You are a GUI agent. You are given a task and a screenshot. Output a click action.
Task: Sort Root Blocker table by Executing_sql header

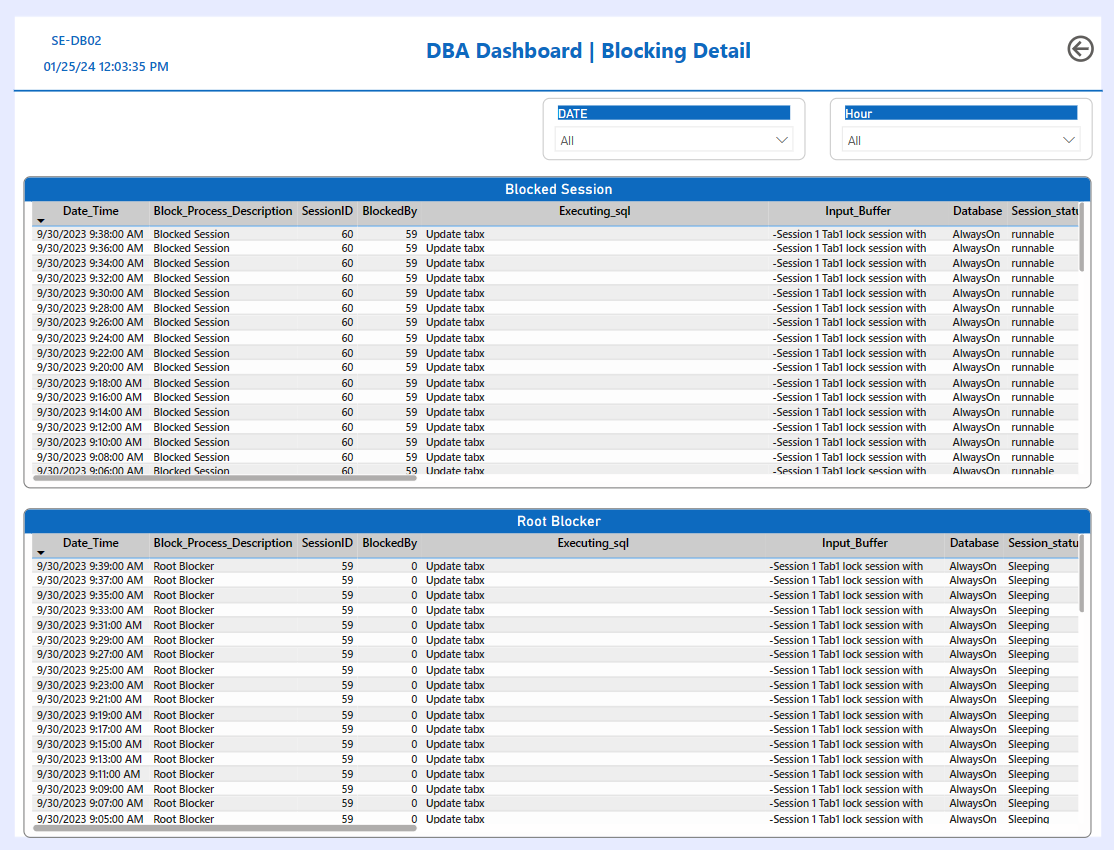pyautogui.click(x=593, y=543)
